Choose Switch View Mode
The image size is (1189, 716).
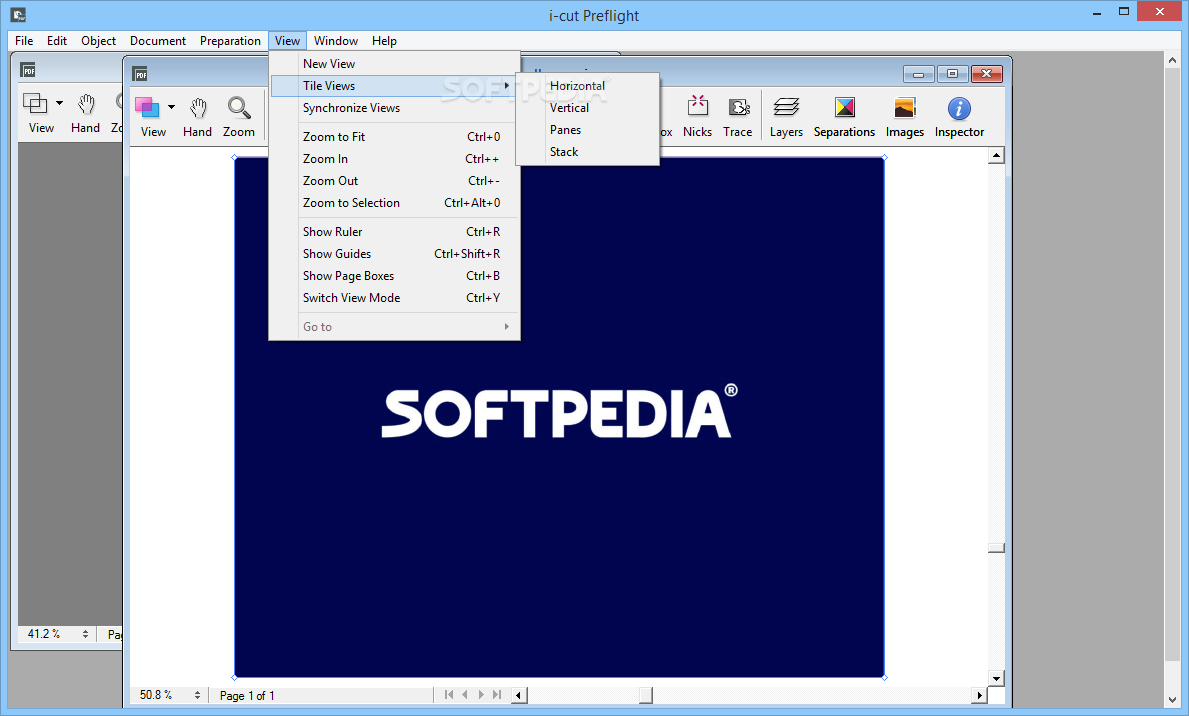pos(394,297)
